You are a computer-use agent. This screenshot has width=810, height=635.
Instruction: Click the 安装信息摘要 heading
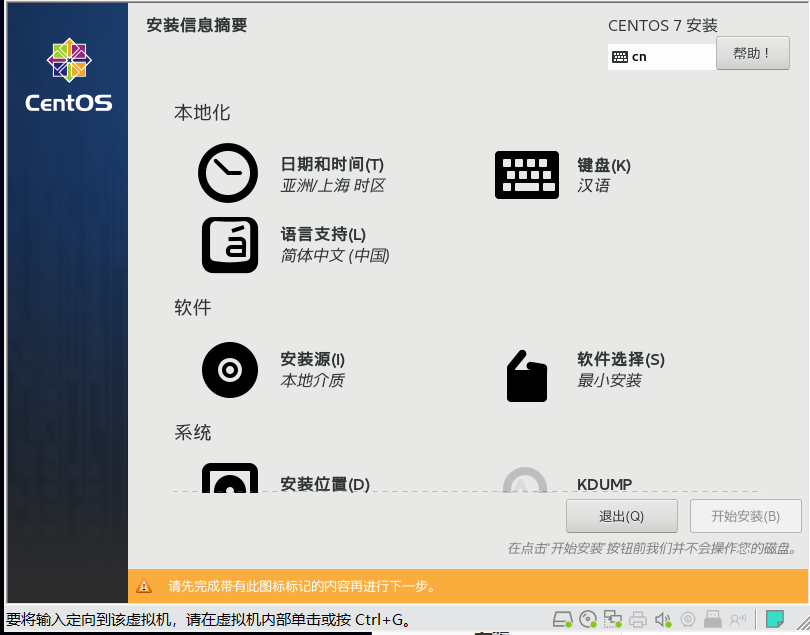coord(197,25)
